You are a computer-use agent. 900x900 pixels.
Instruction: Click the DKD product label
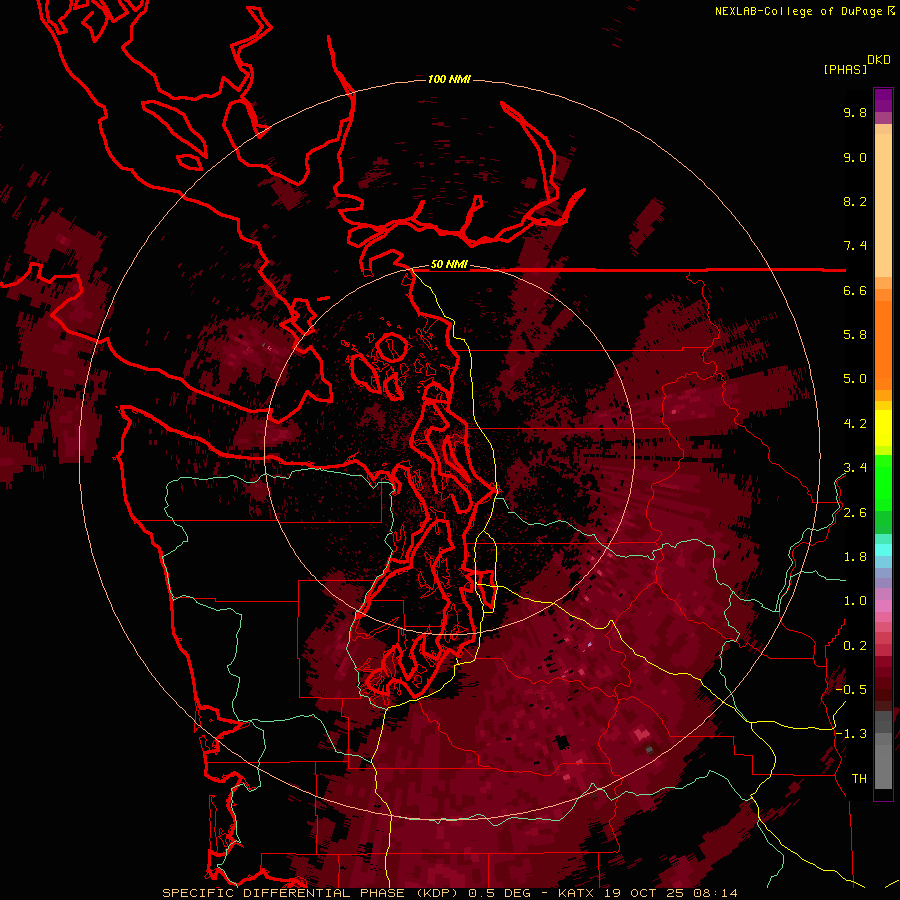click(x=879, y=60)
